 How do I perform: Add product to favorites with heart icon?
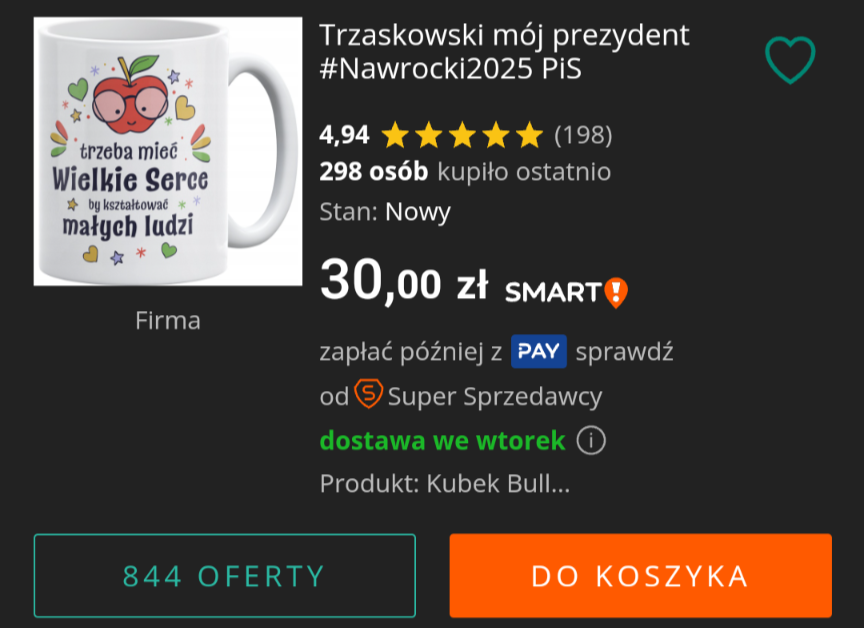790,59
